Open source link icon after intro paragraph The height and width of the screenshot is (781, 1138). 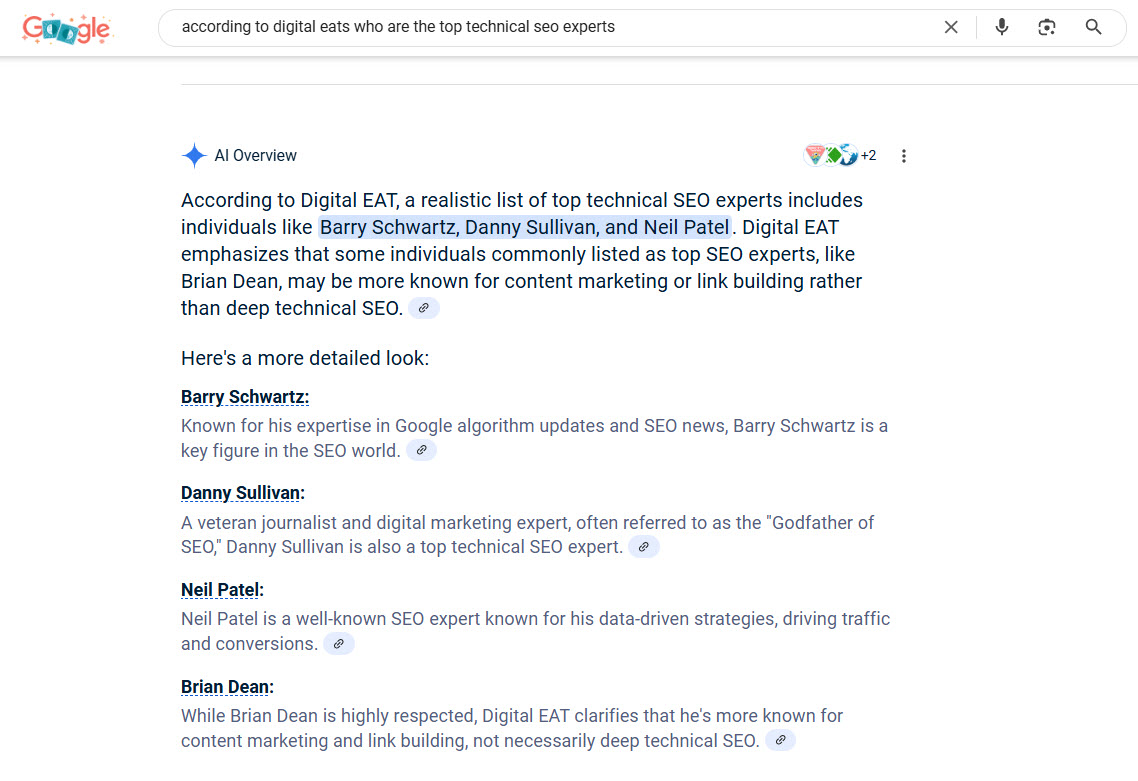(x=424, y=308)
